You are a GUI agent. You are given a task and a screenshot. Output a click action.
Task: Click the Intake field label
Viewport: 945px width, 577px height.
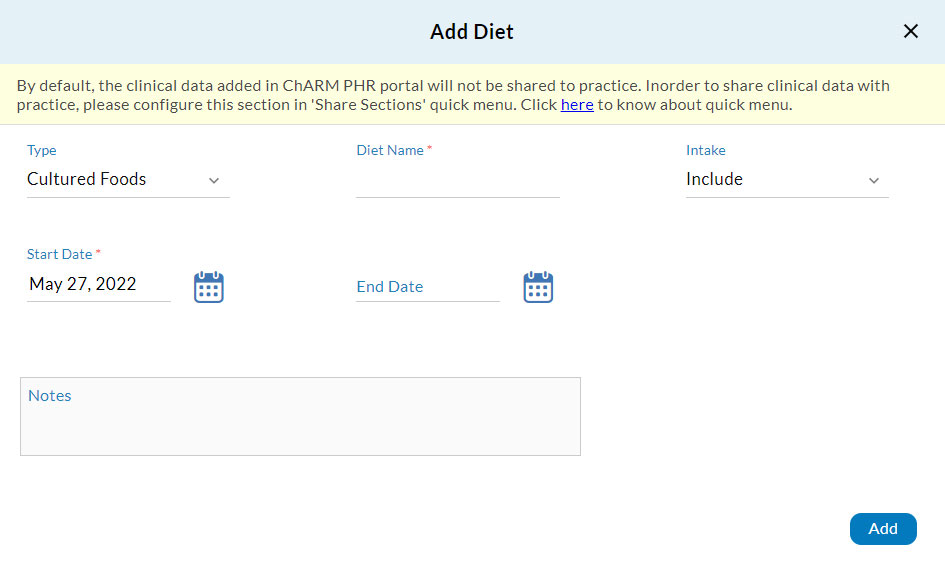point(706,149)
